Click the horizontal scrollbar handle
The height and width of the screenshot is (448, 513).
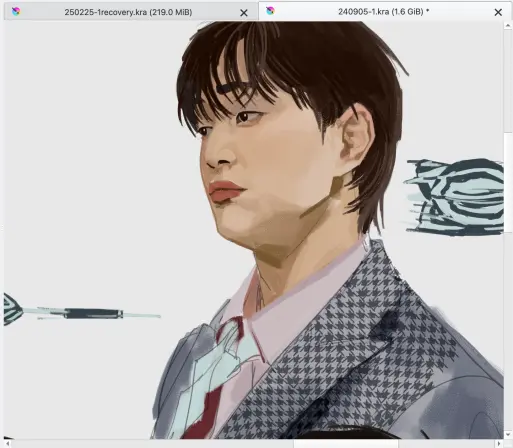coord(346,444)
